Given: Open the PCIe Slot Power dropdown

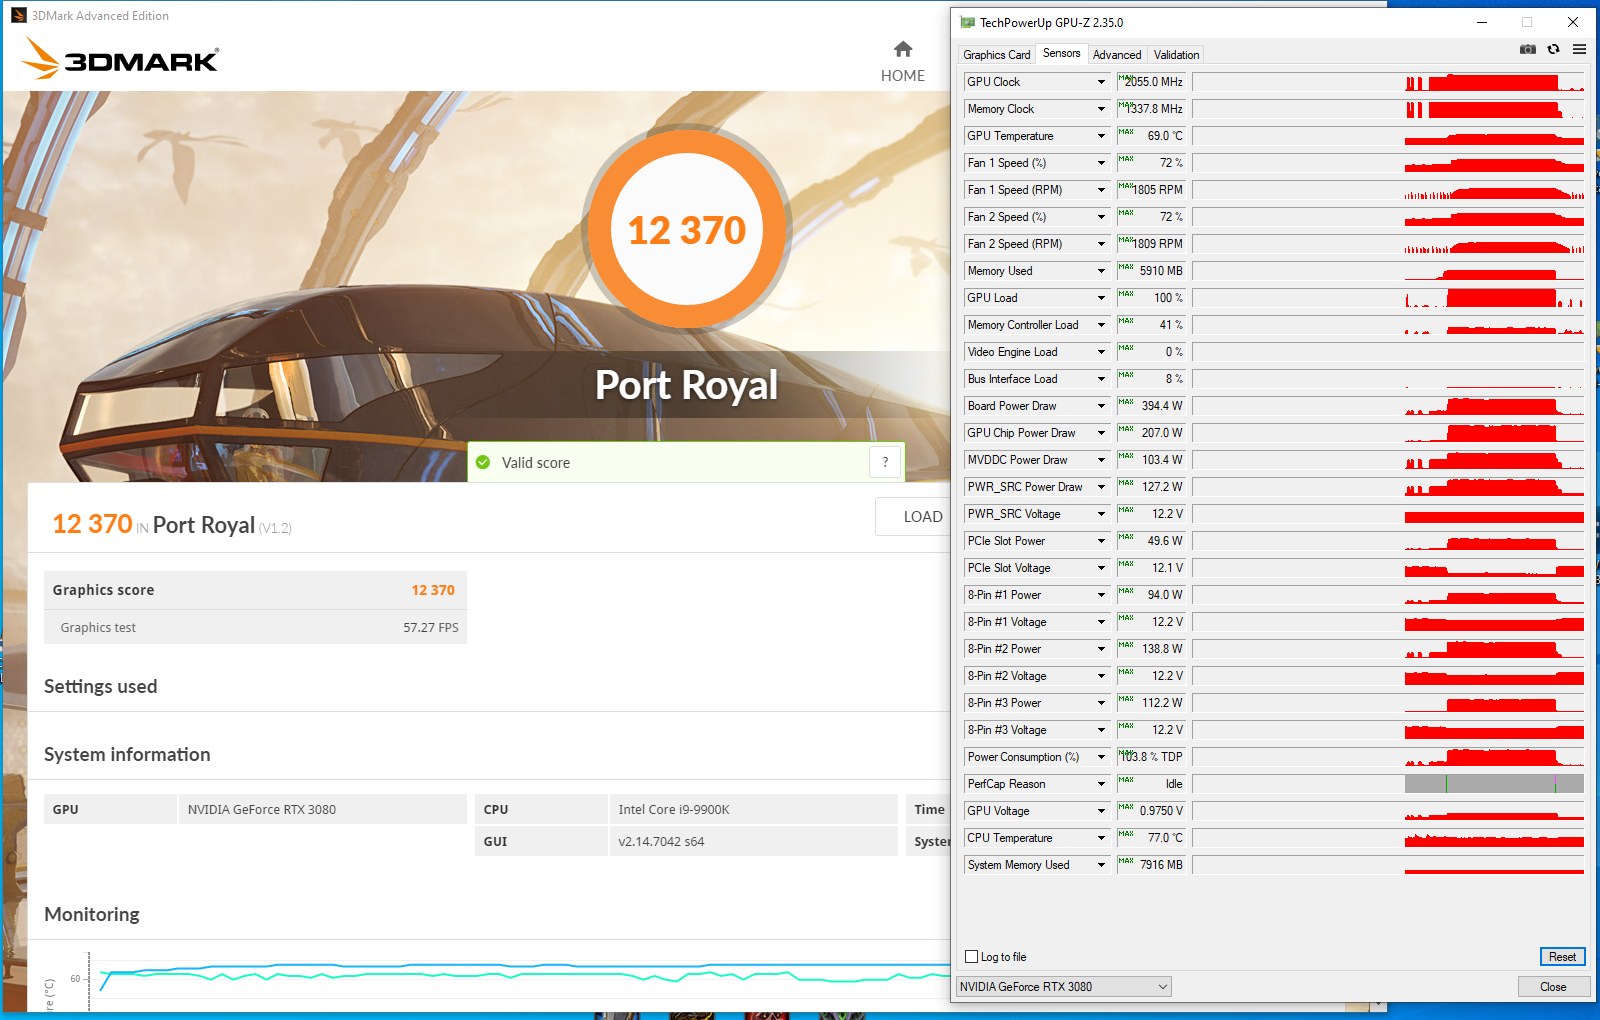Looking at the screenshot, I should [x=1101, y=541].
